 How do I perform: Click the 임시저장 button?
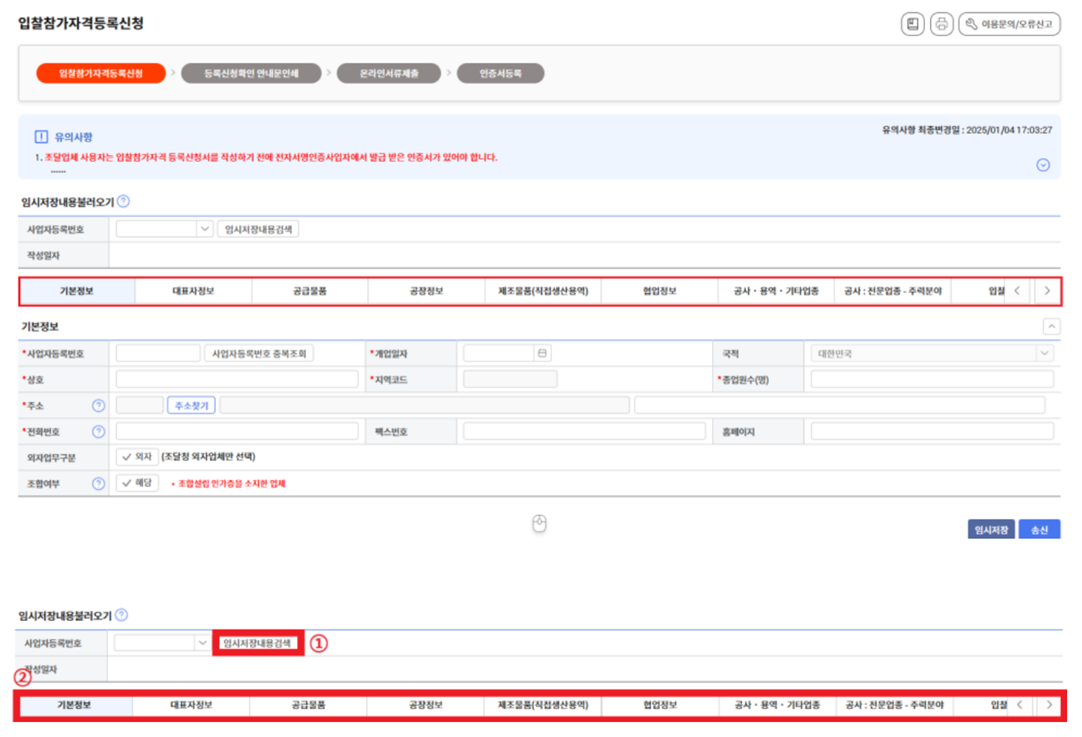click(x=991, y=529)
